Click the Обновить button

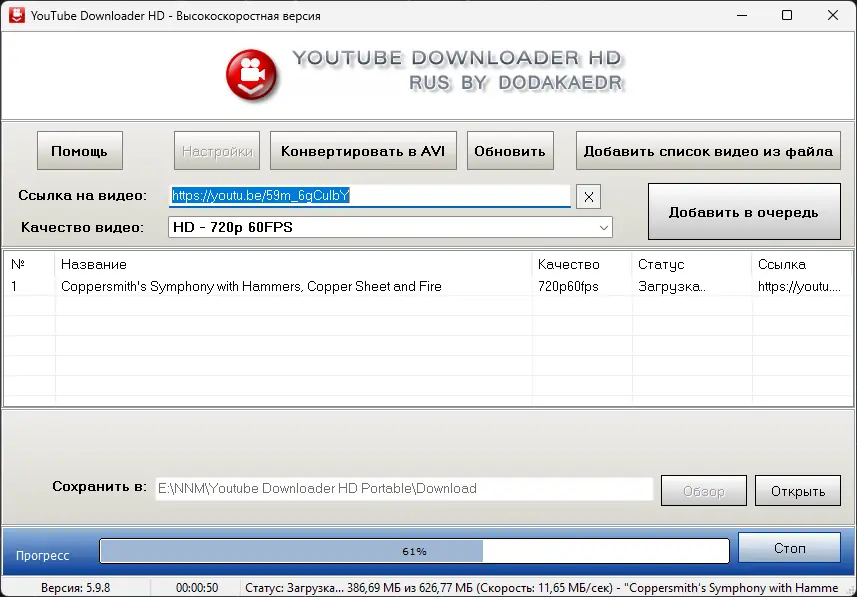coord(510,151)
